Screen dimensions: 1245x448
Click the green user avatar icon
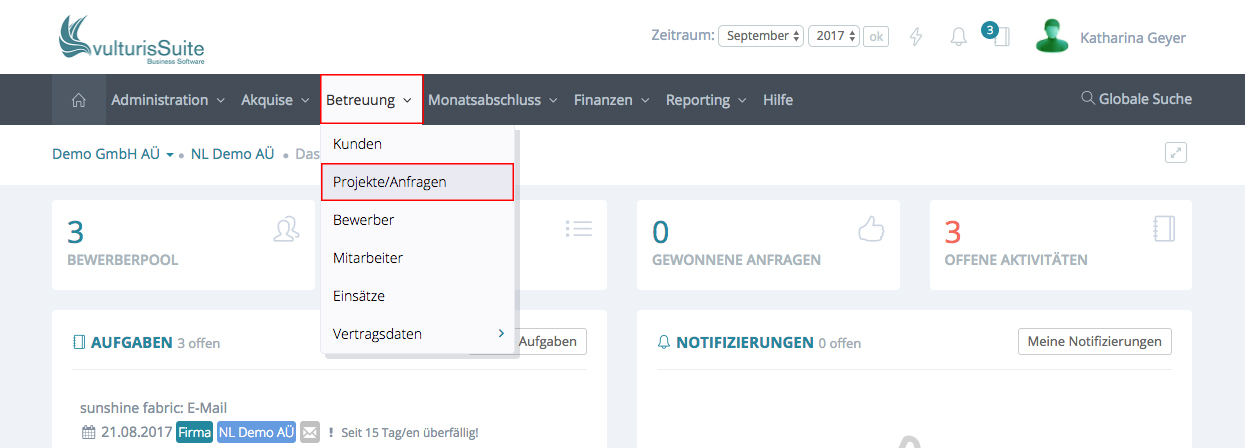[x=1051, y=37]
